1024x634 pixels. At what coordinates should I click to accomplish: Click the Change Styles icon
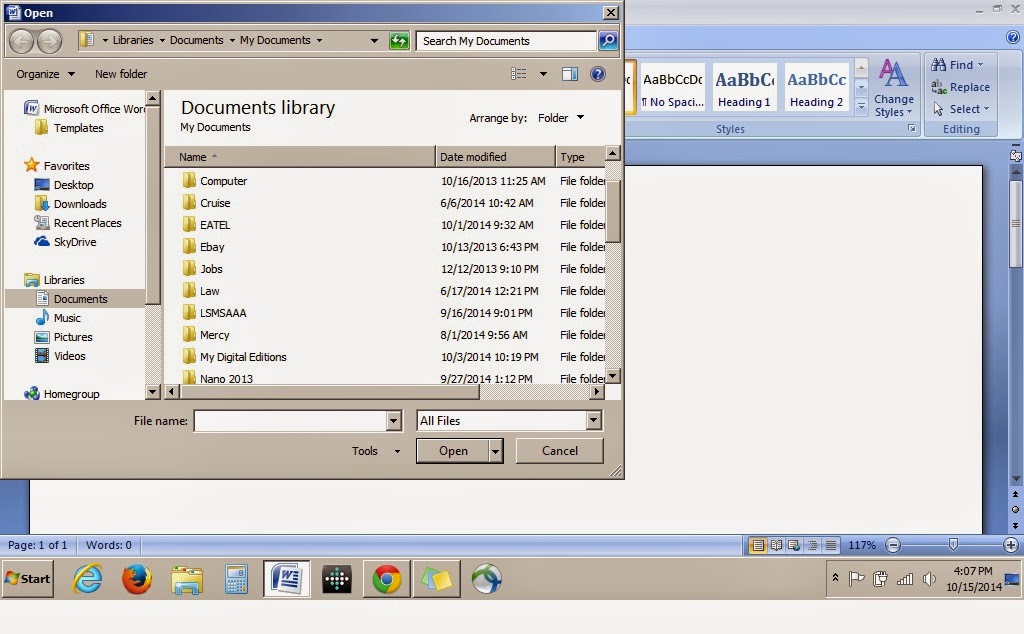(893, 87)
